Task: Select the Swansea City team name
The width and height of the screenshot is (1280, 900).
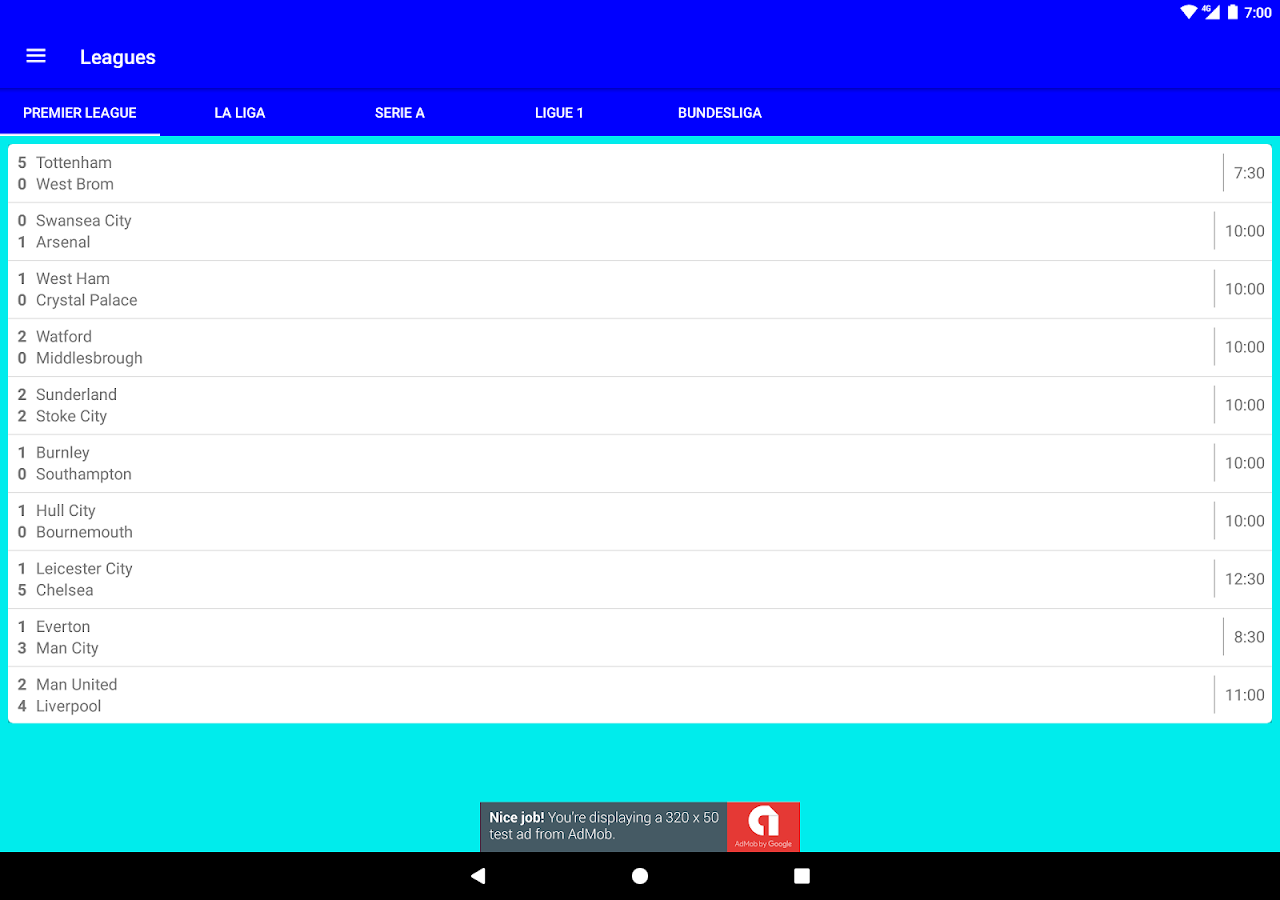Action: tap(84, 221)
